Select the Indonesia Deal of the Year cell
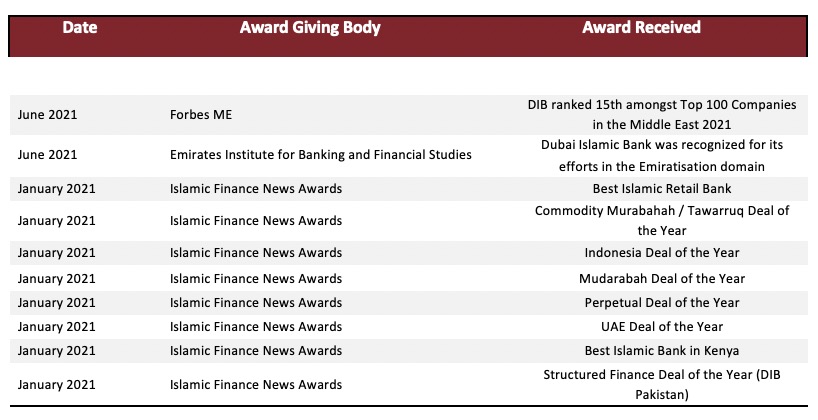818x420 pixels. tap(661, 253)
